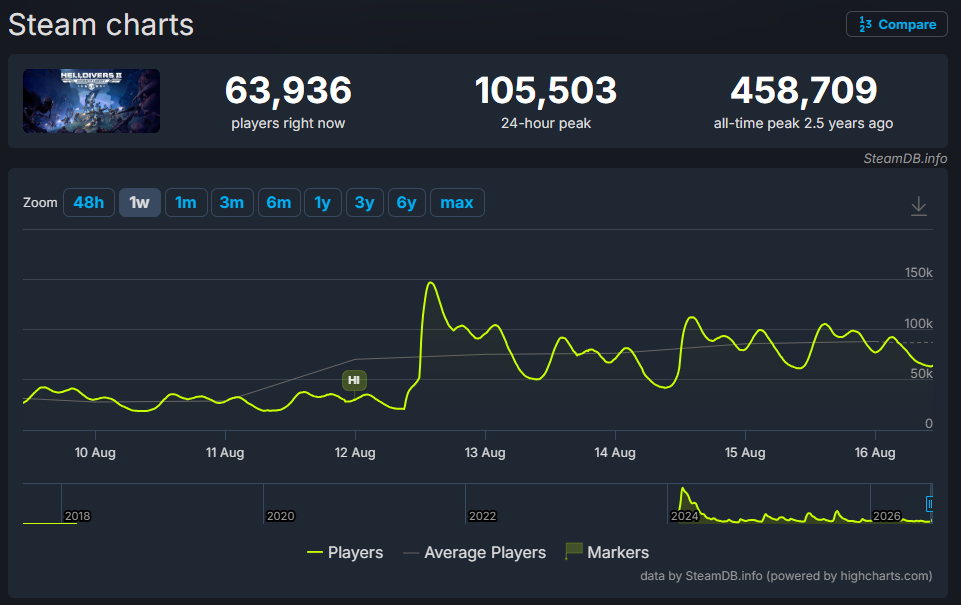Toggle Average Players series in legend
This screenshot has width=961, height=605.
[x=474, y=552]
